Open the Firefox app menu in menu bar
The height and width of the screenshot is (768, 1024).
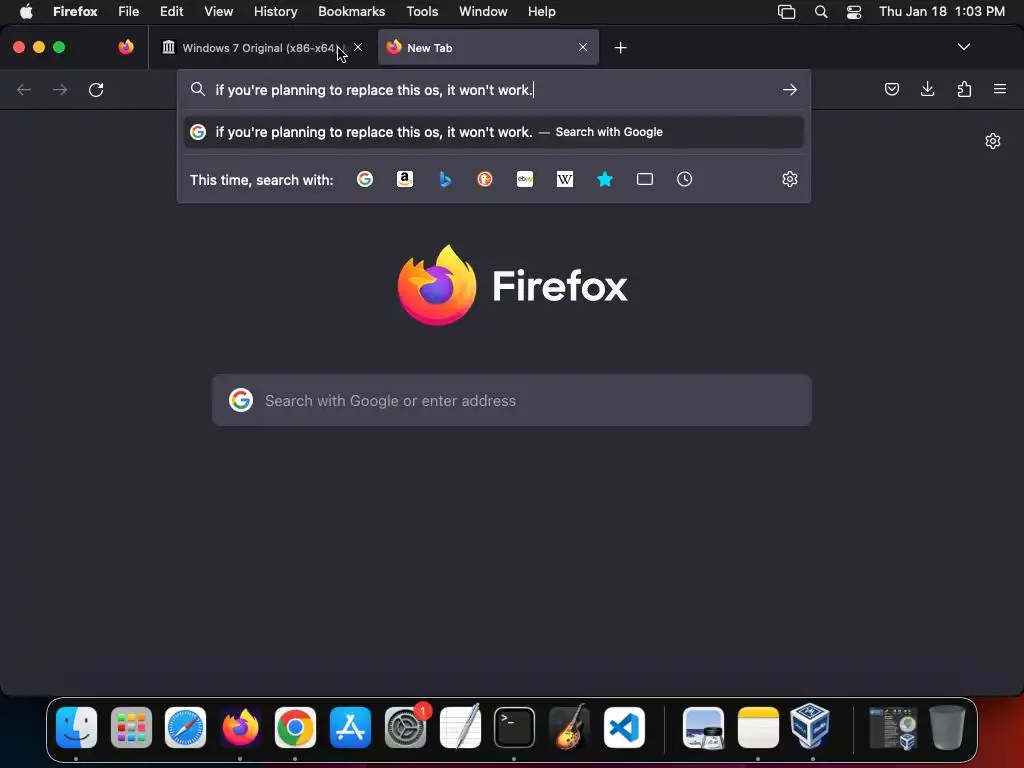click(75, 11)
